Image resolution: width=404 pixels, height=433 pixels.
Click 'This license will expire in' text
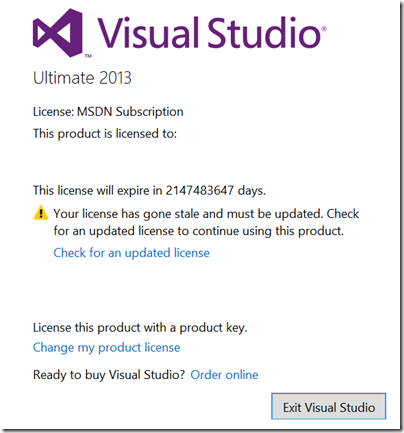[x=97, y=191]
